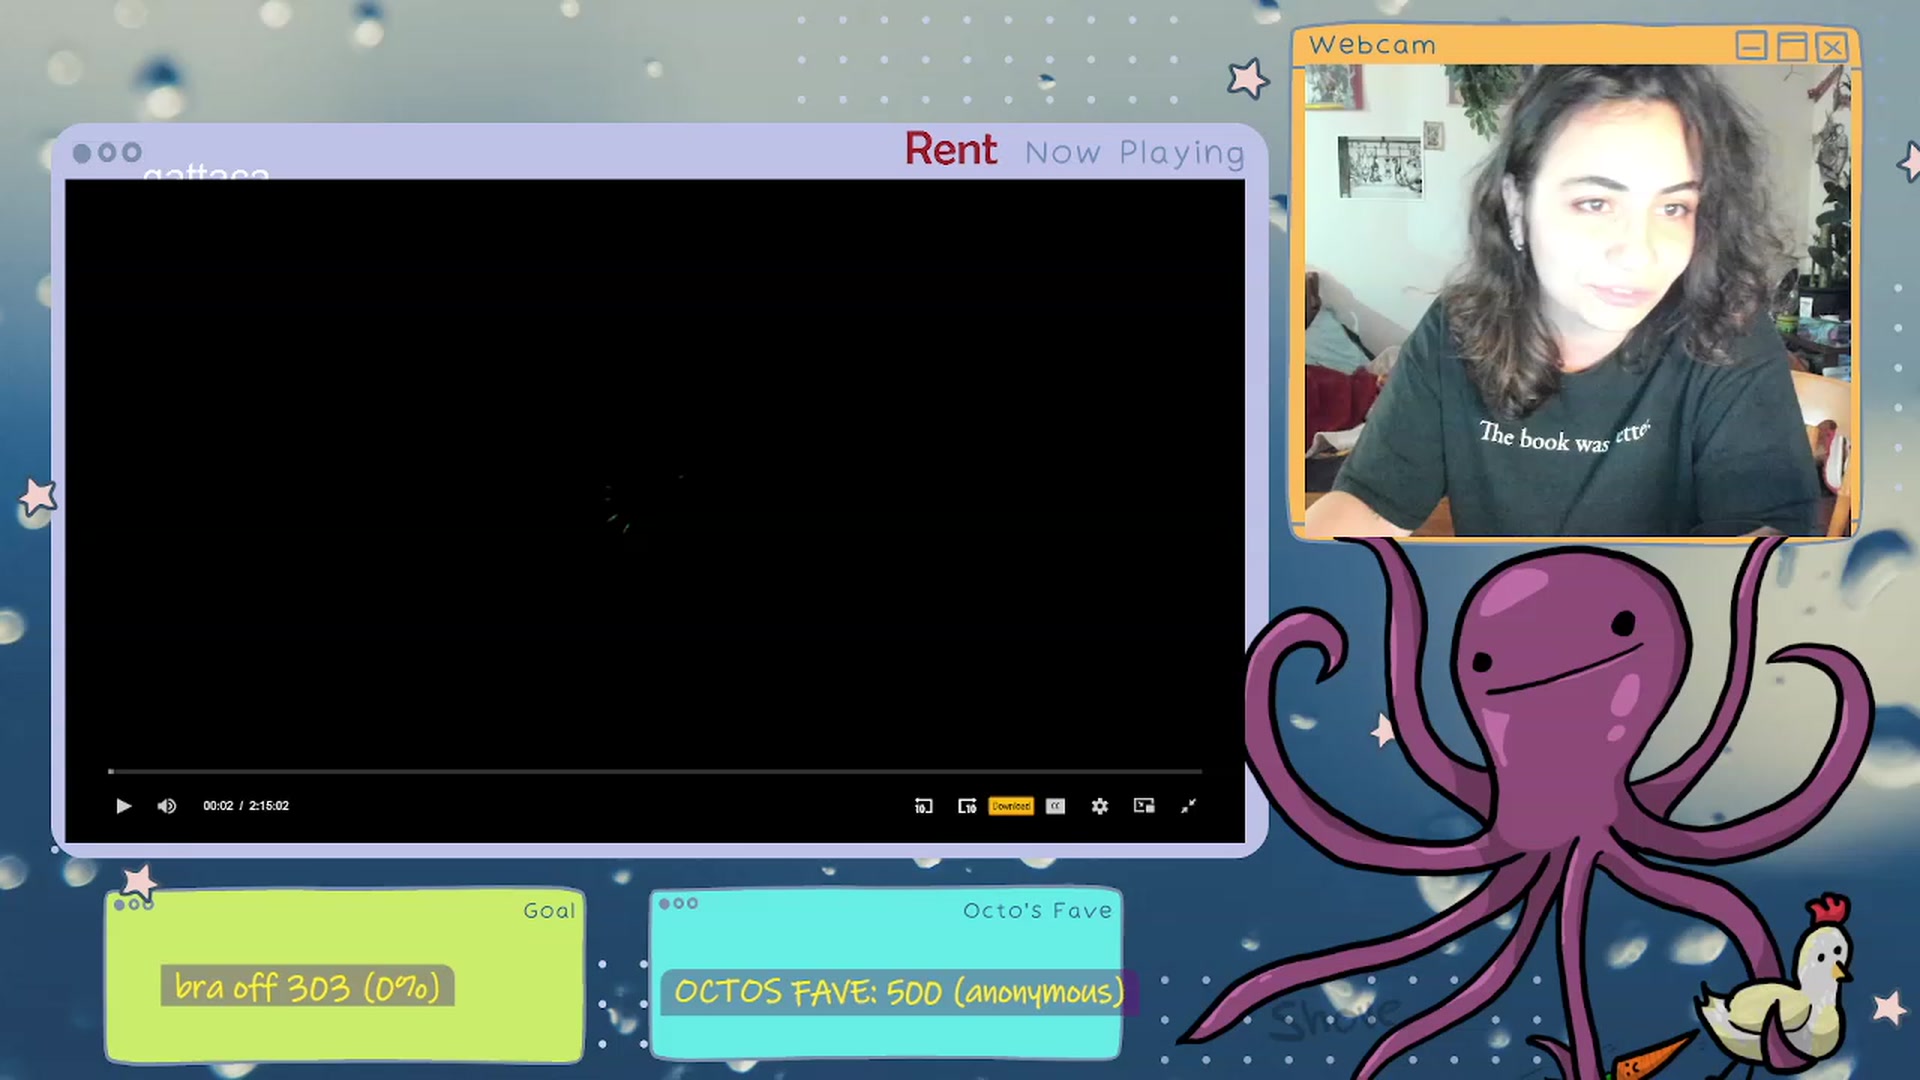Click the Now Playing label

(1135, 153)
